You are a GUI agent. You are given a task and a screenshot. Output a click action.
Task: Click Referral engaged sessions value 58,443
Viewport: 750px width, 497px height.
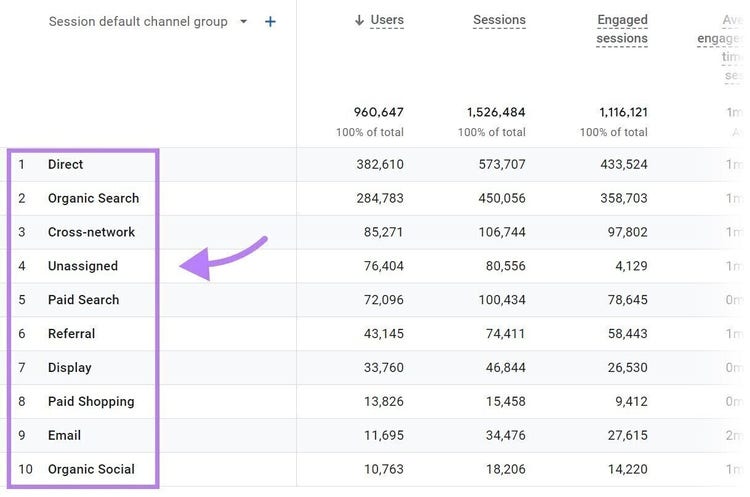(628, 333)
